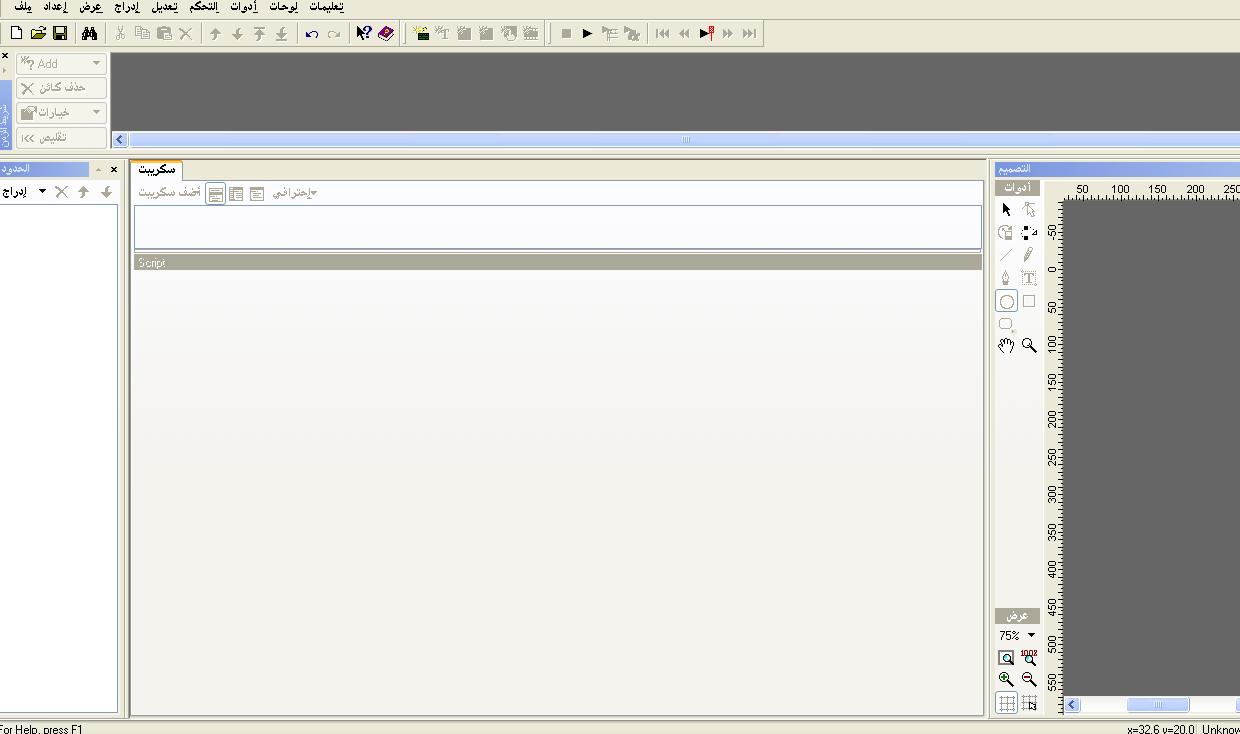Select the Ellipse drawing tool

pos(1006,302)
